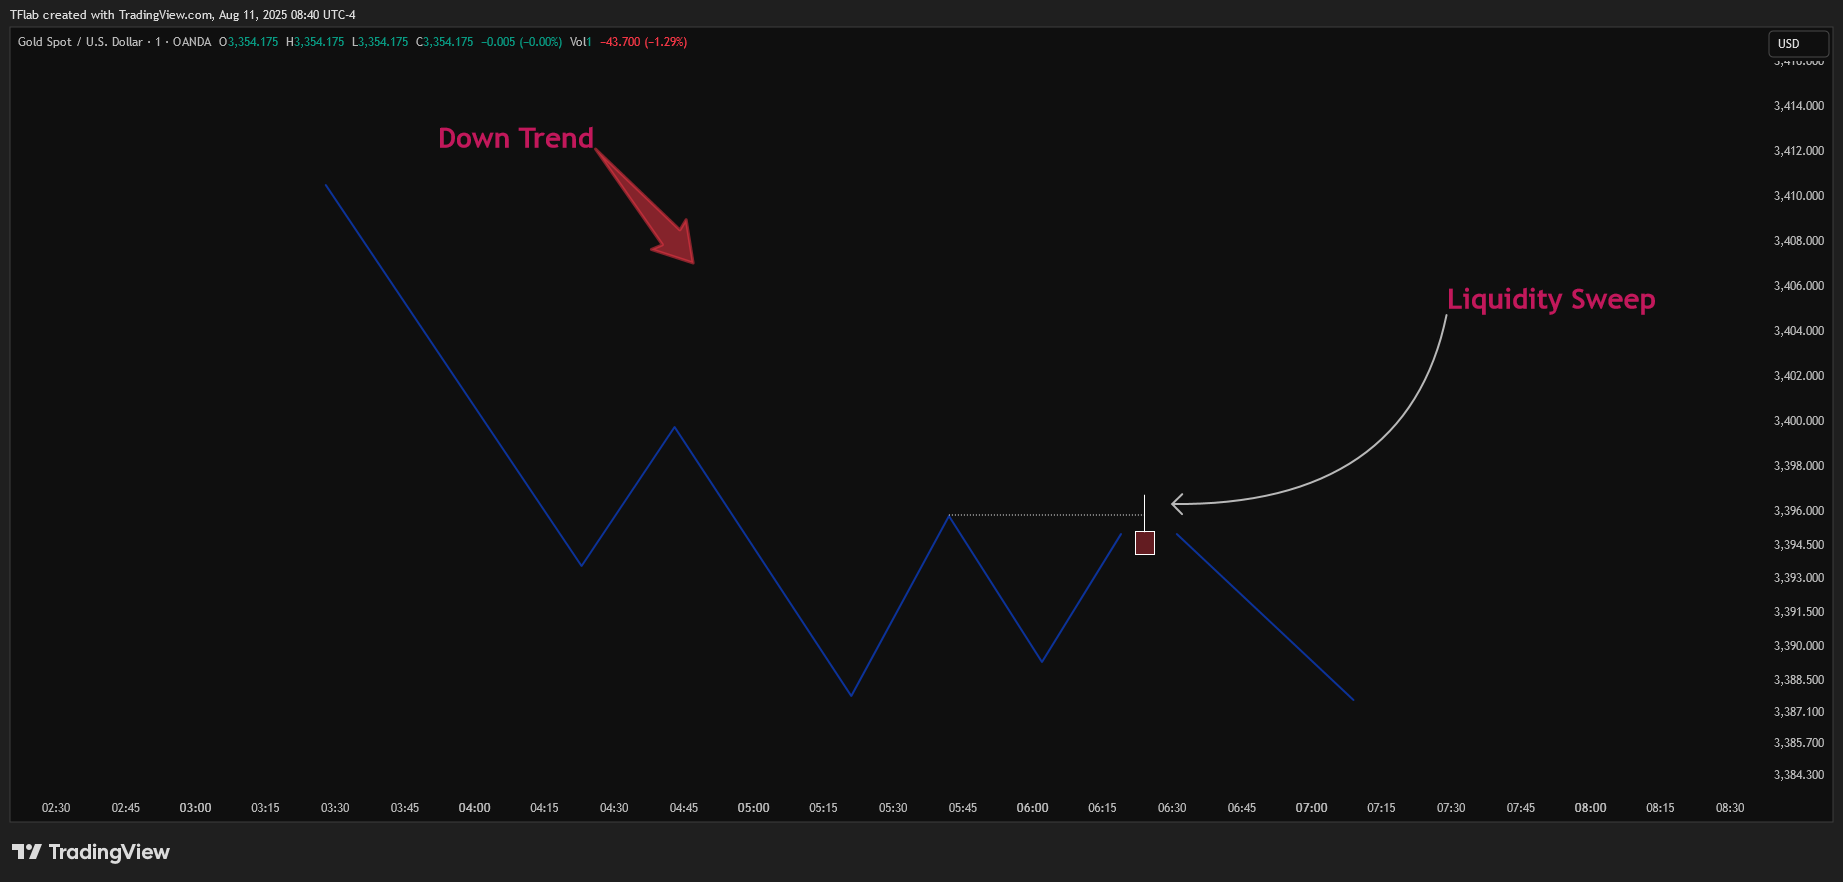Click the 07:15 time axis label

(x=1381, y=808)
